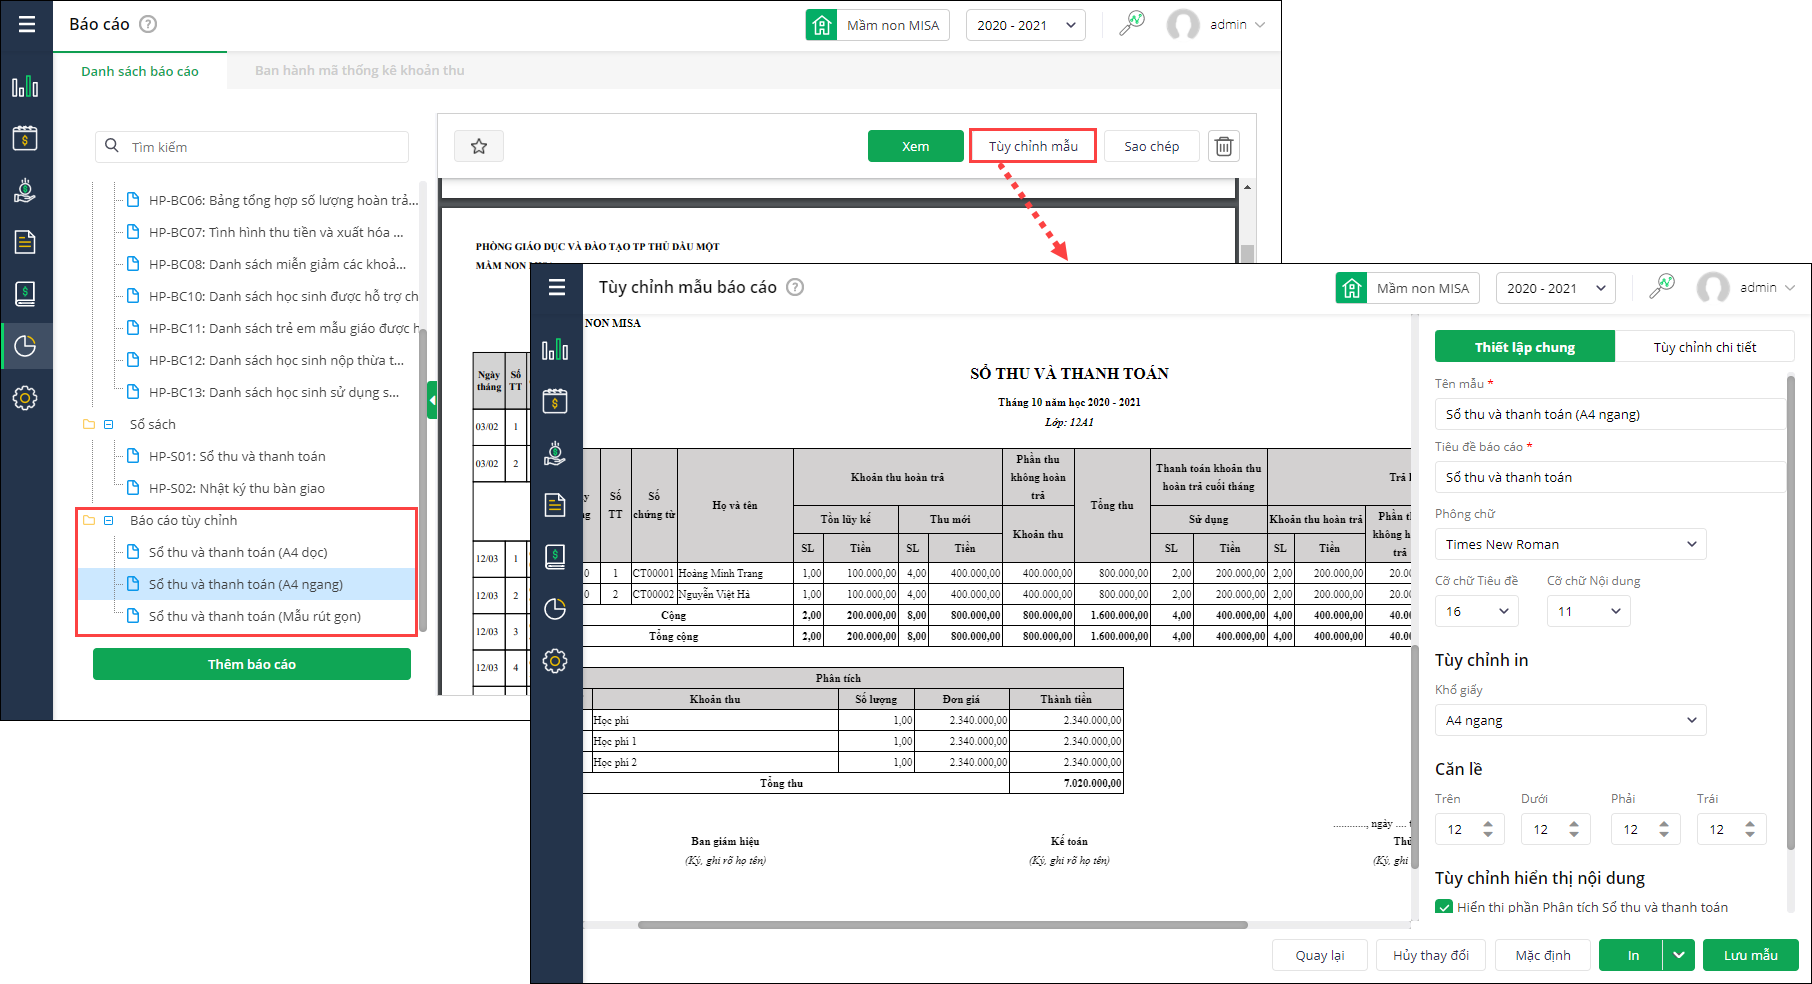This screenshot has height=984, width=1812.
Task: Switch to Tùy chỉnh chi tiết tab
Action: [x=1704, y=347]
